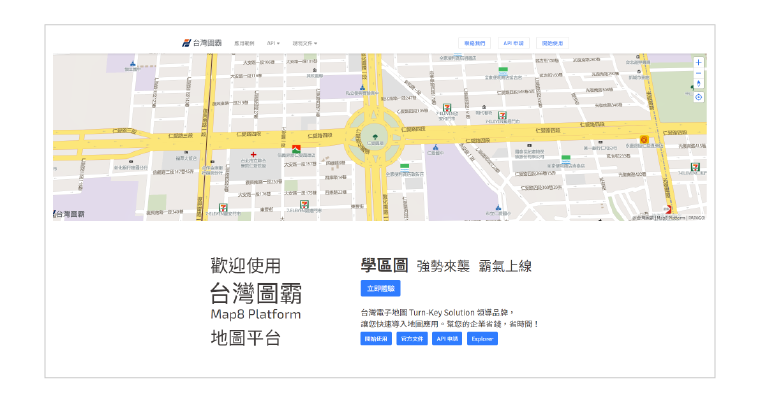Screen dimensions: 760x403
Task: Click the Turn-Key Solution description line
Action: tap(438, 312)
